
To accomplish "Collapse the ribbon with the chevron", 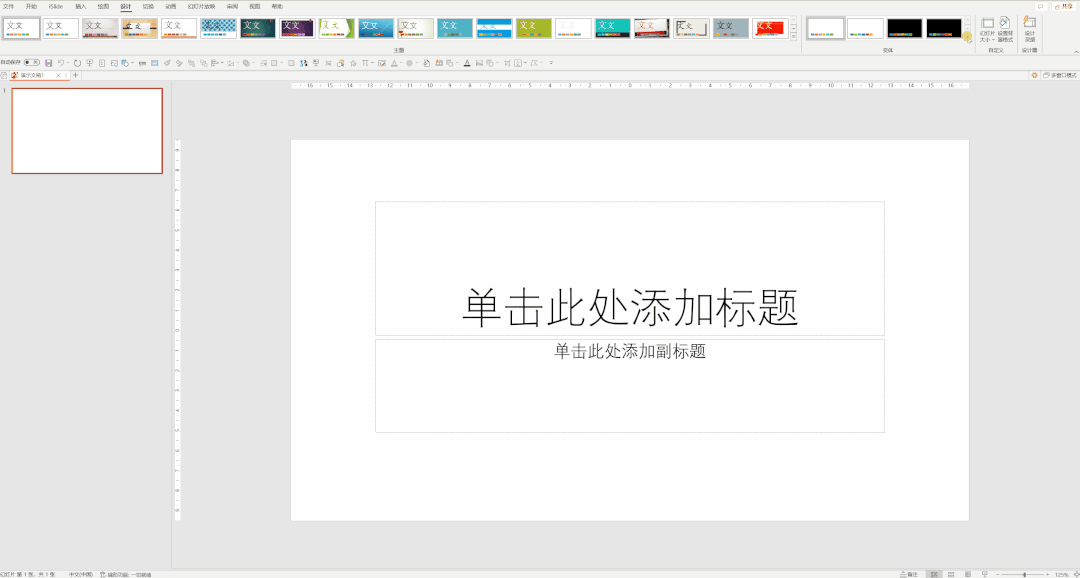I will coord(1075,52).
